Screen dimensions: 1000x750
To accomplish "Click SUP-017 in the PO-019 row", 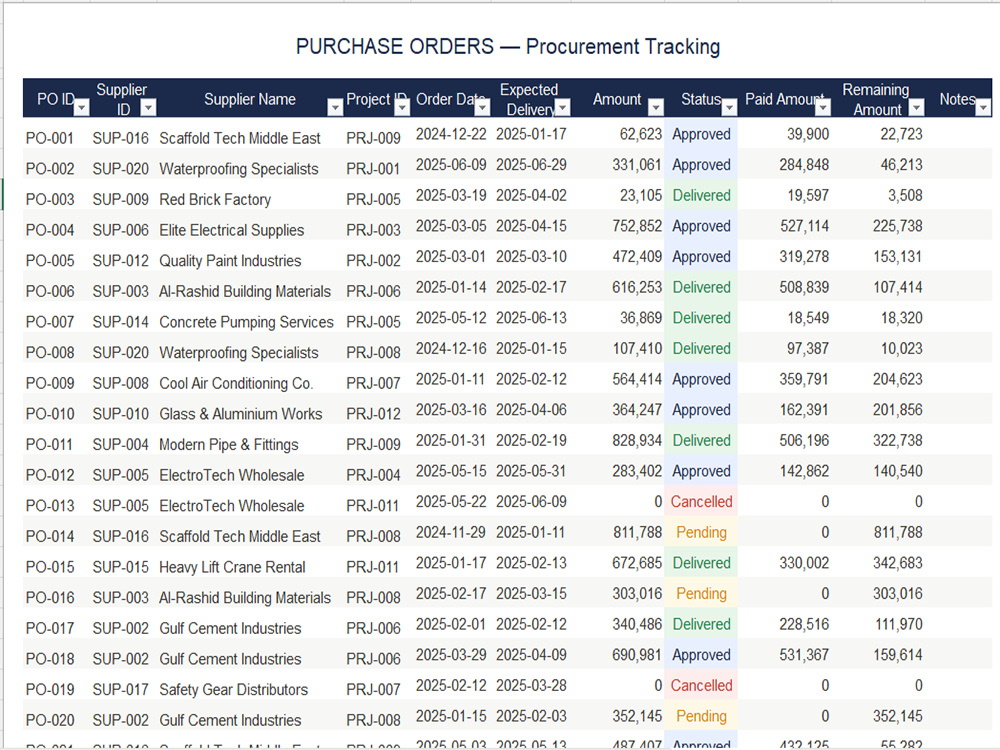I will pyautogui.click(x=121, y=689).
